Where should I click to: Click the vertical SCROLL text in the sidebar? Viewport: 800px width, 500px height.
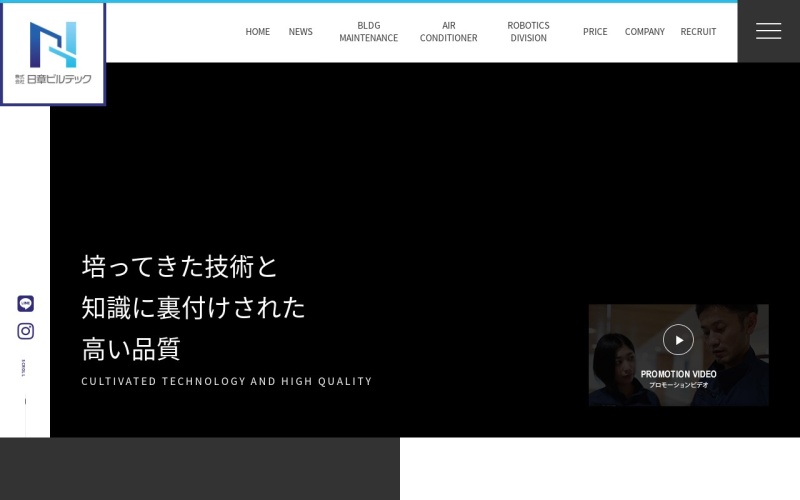[24, 368]
